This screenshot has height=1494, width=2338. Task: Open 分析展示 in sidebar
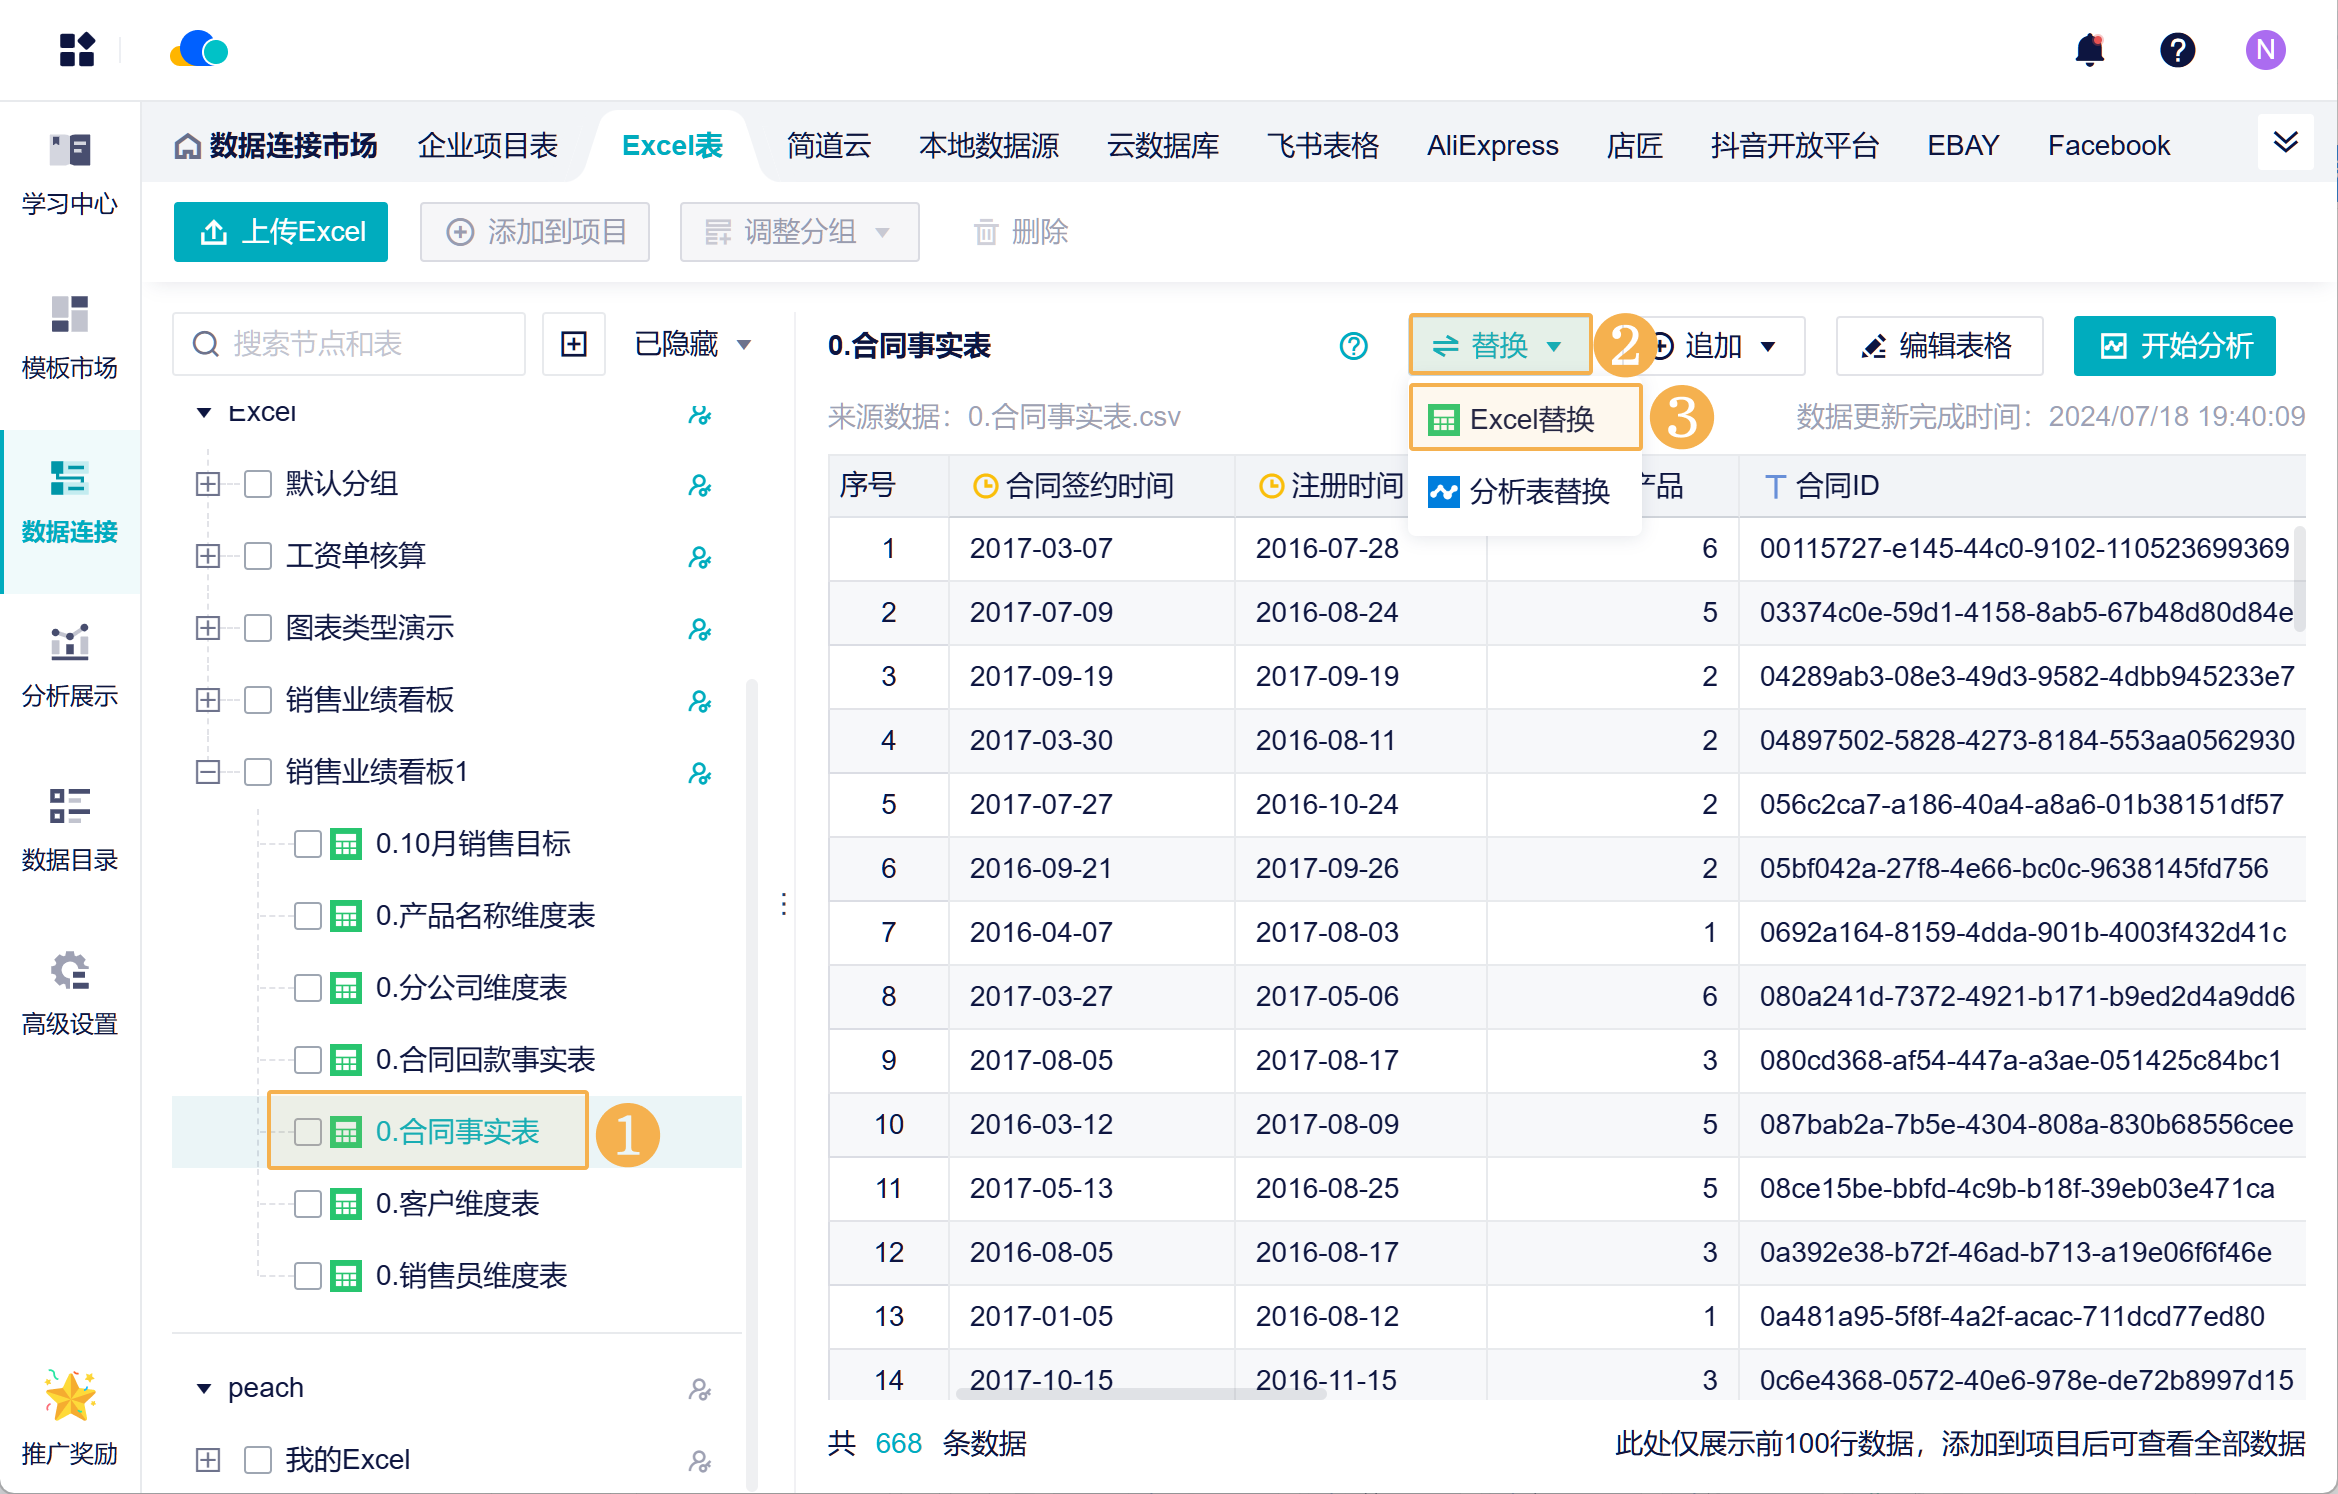70,667
